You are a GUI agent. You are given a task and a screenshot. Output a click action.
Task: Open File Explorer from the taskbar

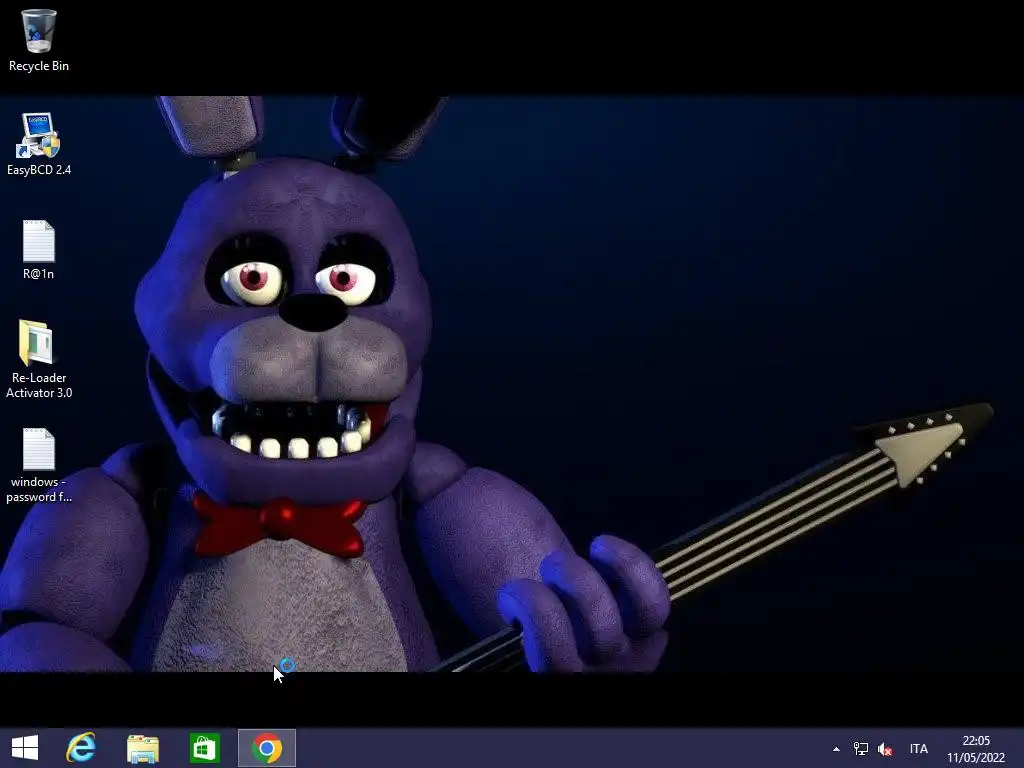click(x=142, y=748)
